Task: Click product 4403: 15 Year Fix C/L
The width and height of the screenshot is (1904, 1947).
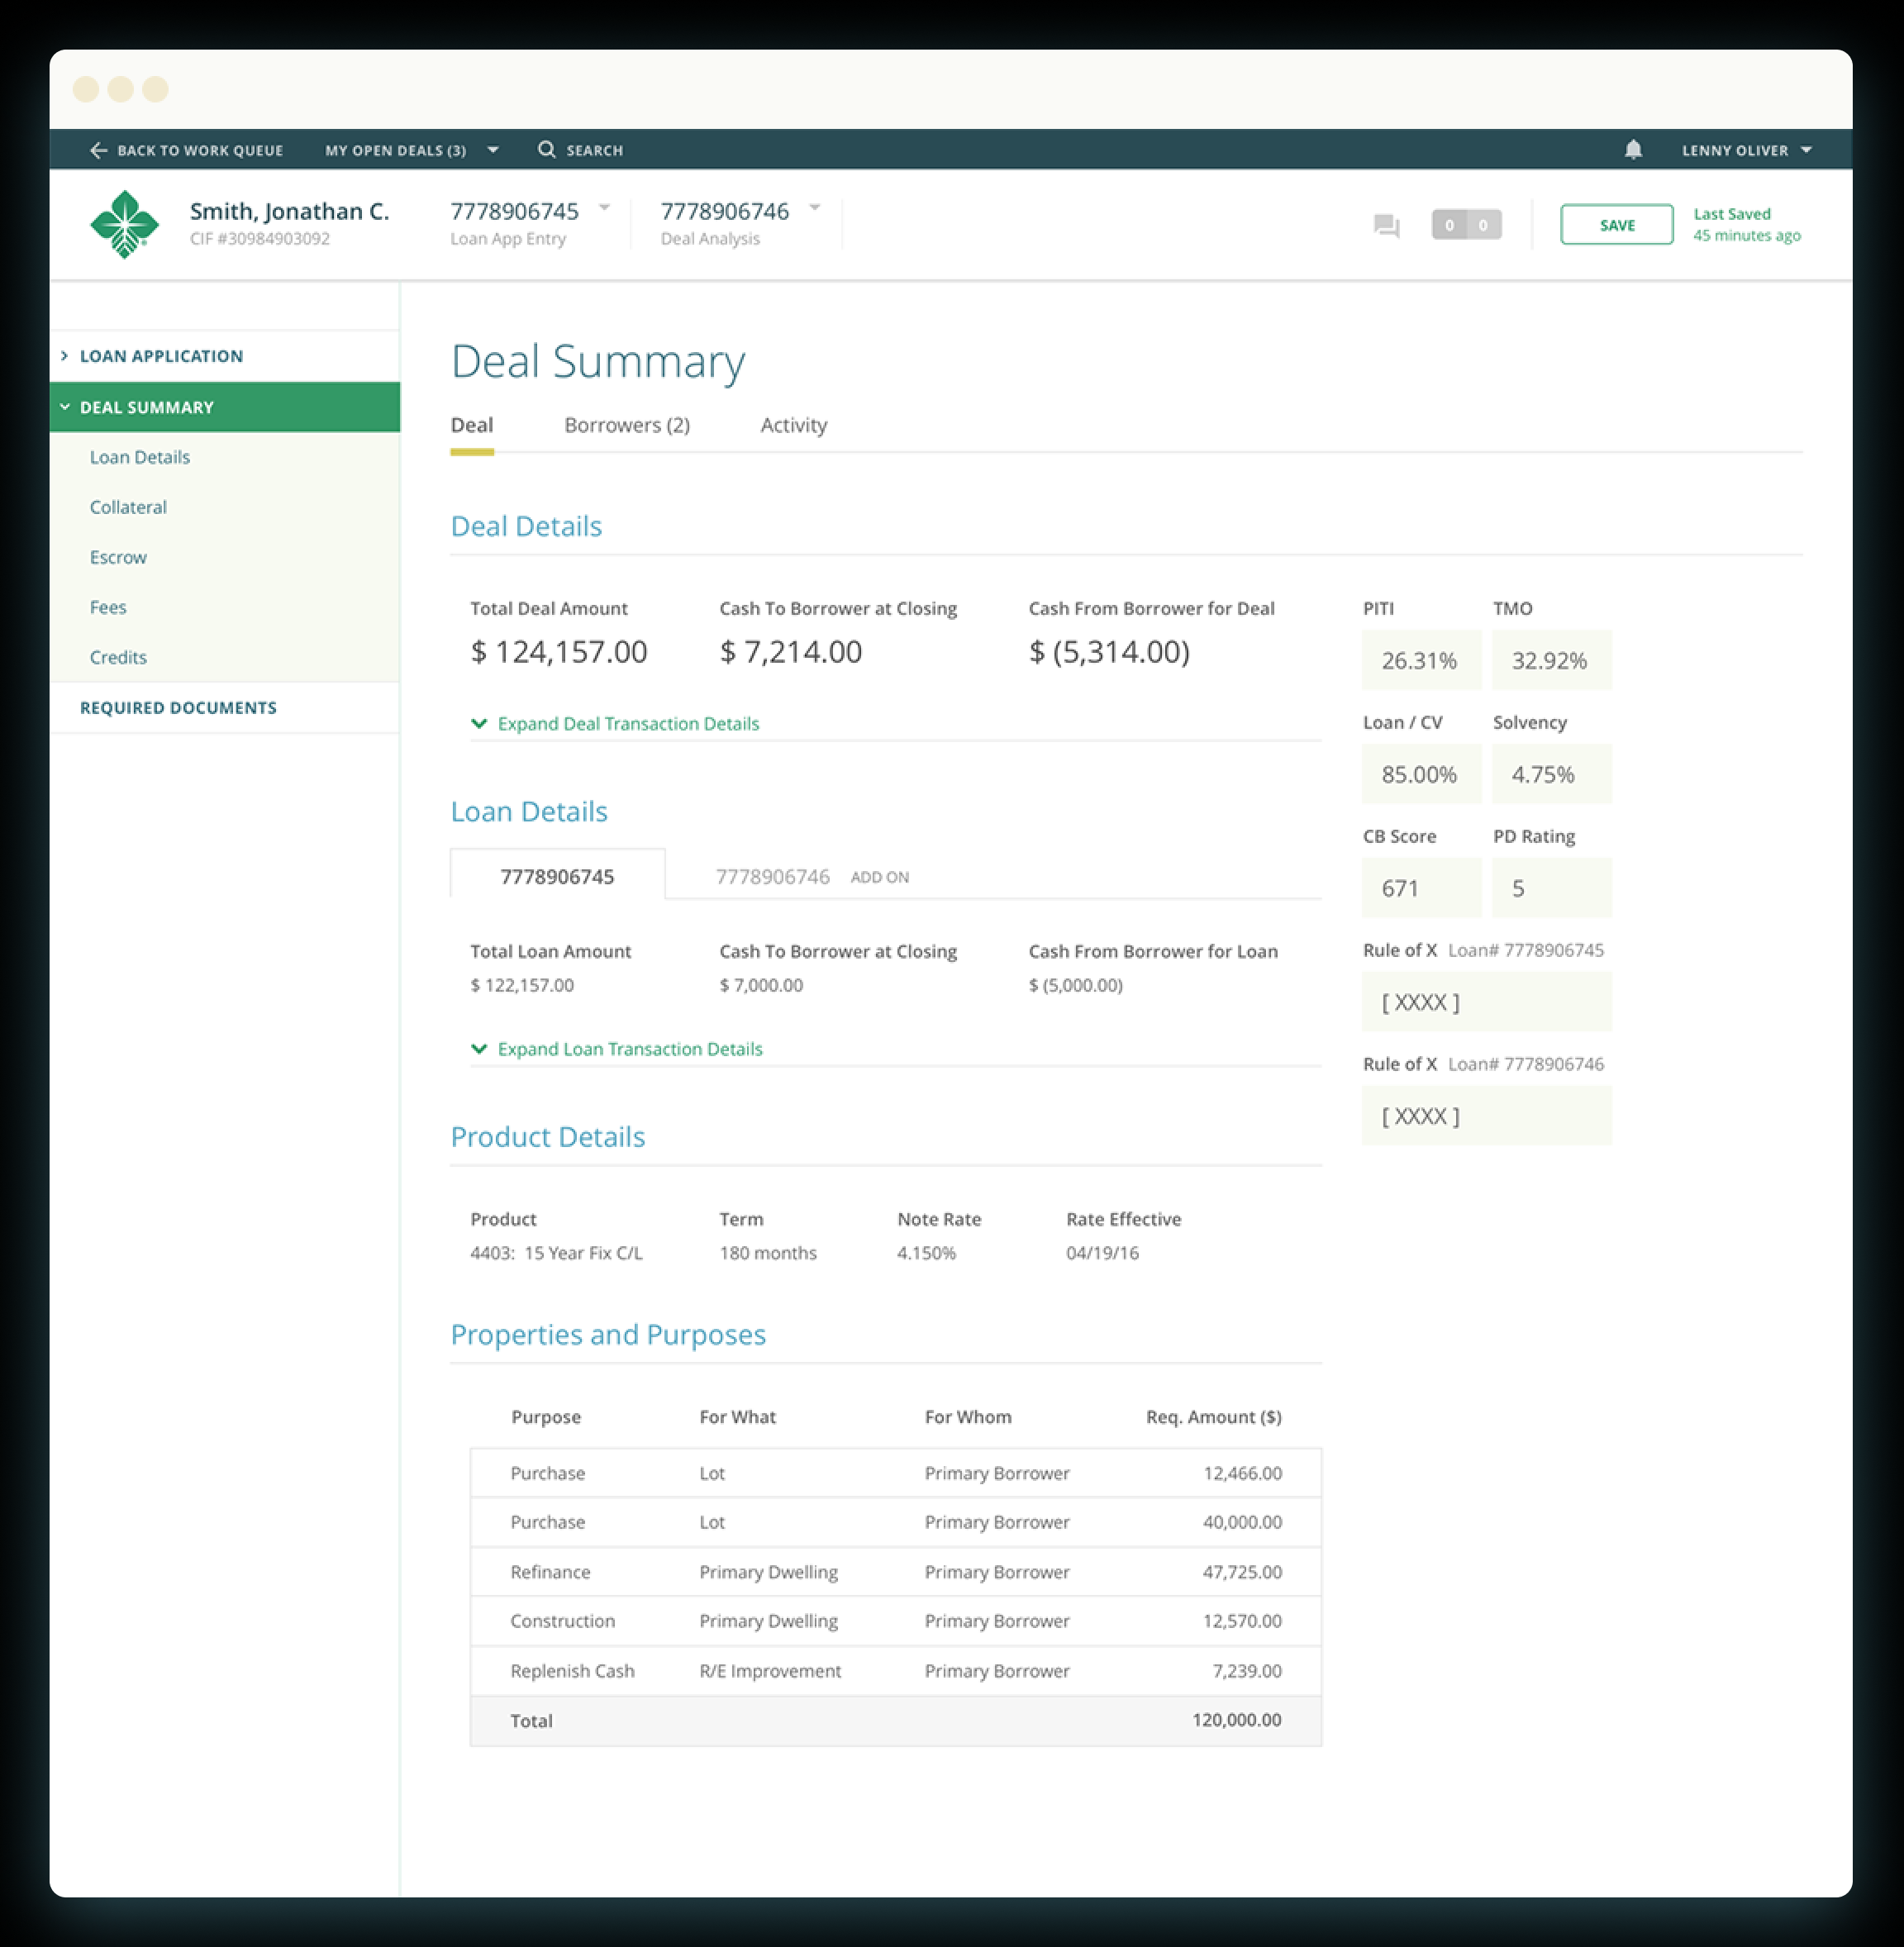Action: [556, 1253]
